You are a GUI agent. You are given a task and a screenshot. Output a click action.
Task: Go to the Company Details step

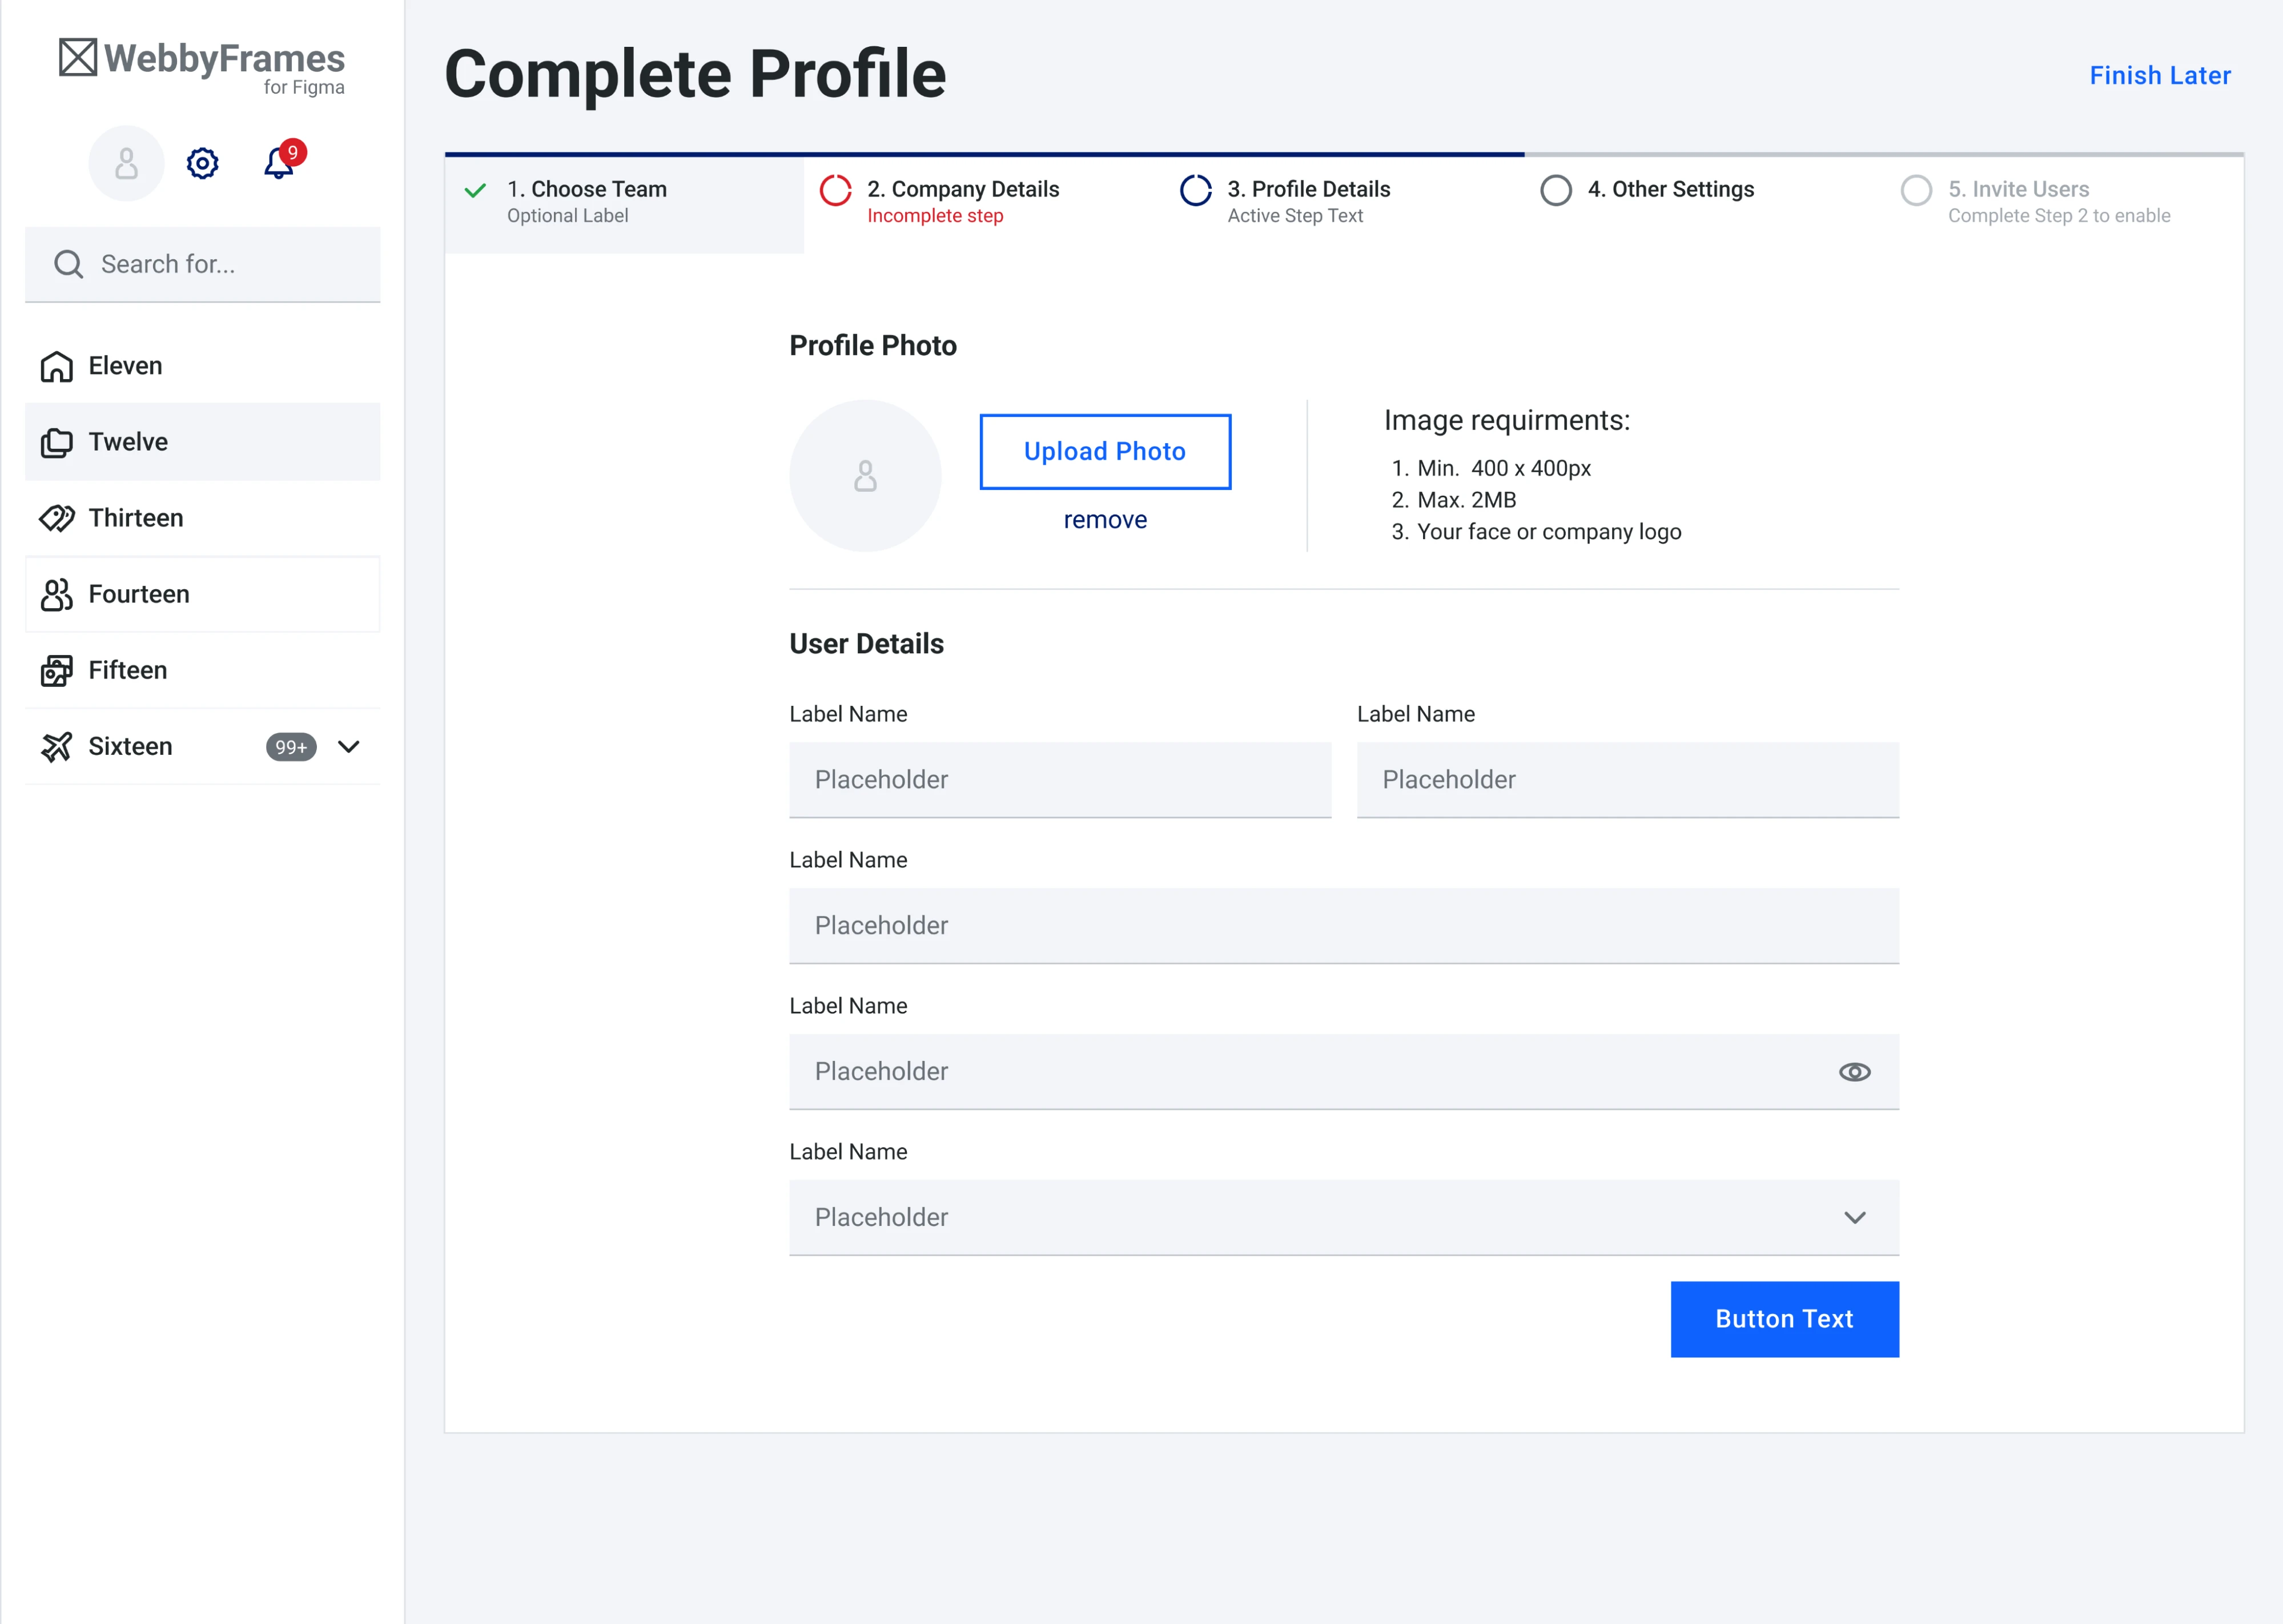coord(836,190)
